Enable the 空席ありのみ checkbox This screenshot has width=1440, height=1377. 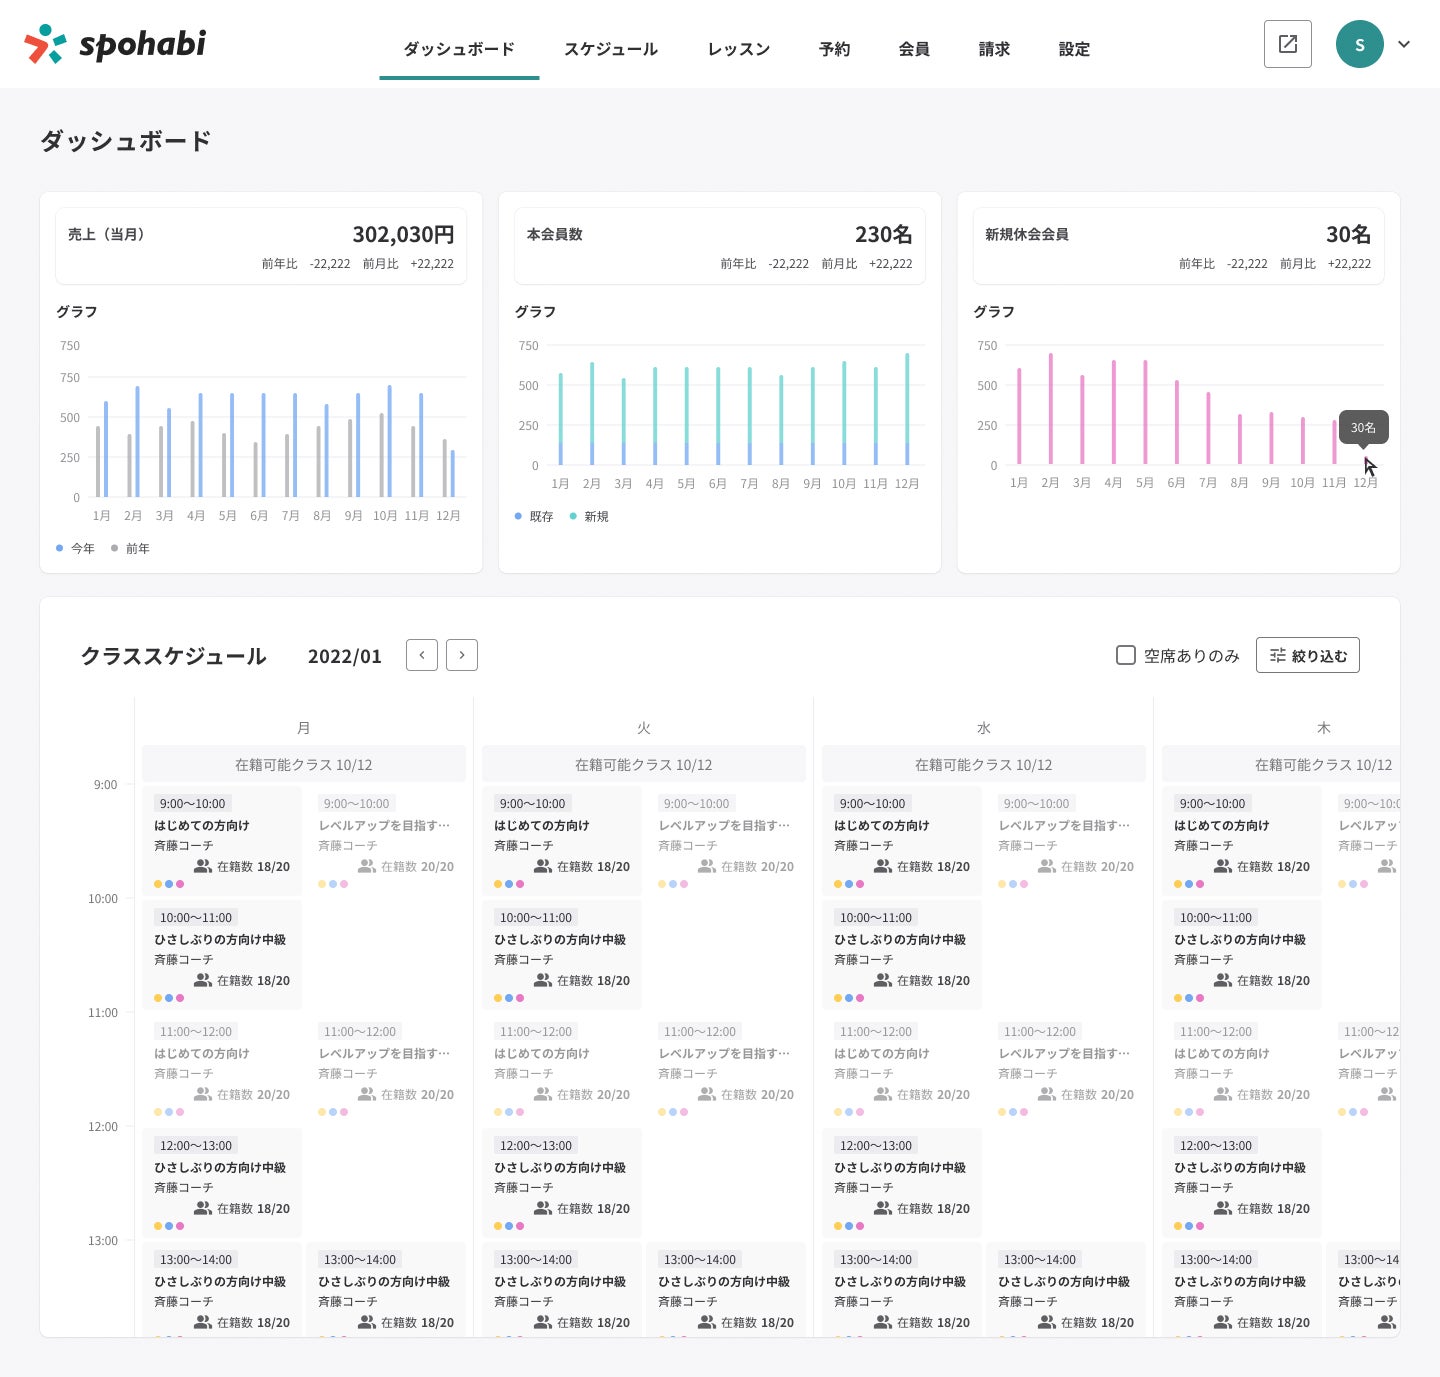point(1126,655)
